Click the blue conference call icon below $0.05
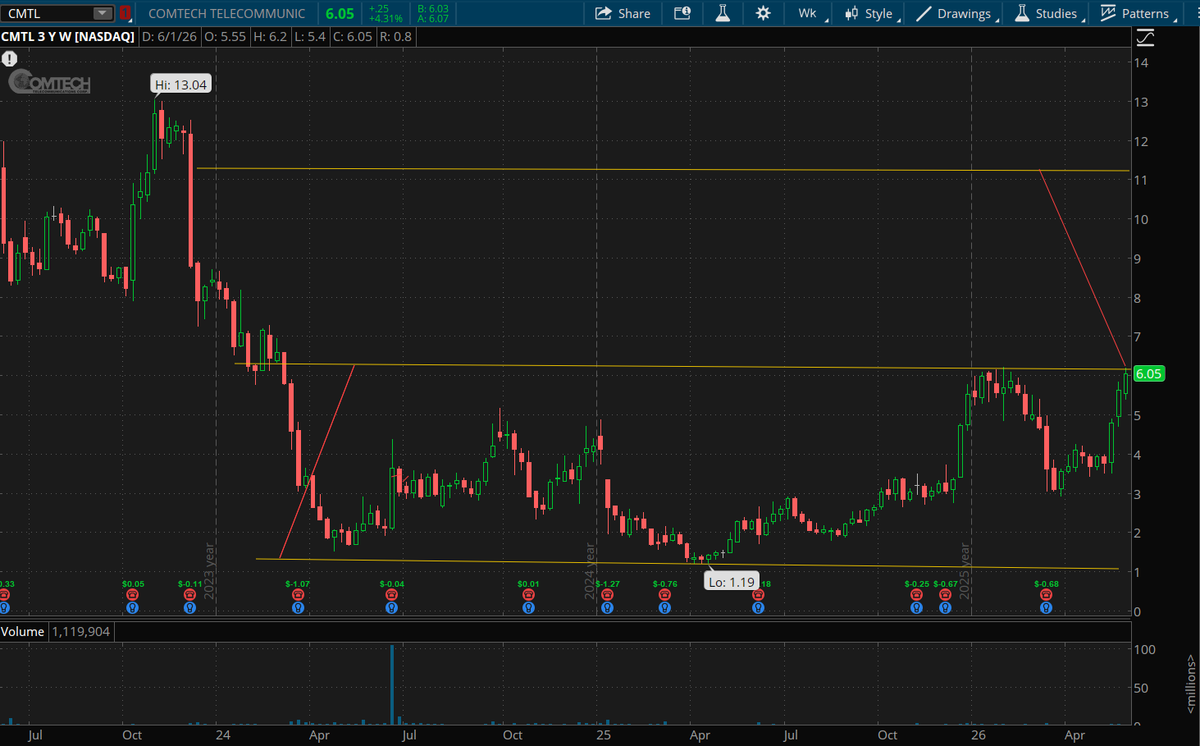This screenshot has width=1200, height=746. 132,607
